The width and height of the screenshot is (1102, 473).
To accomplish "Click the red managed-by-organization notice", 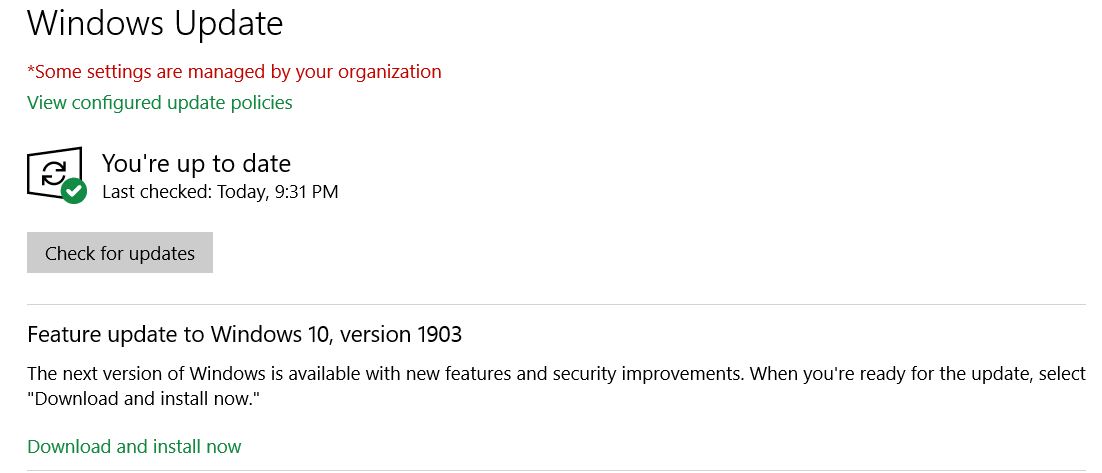I will (234, 72).
